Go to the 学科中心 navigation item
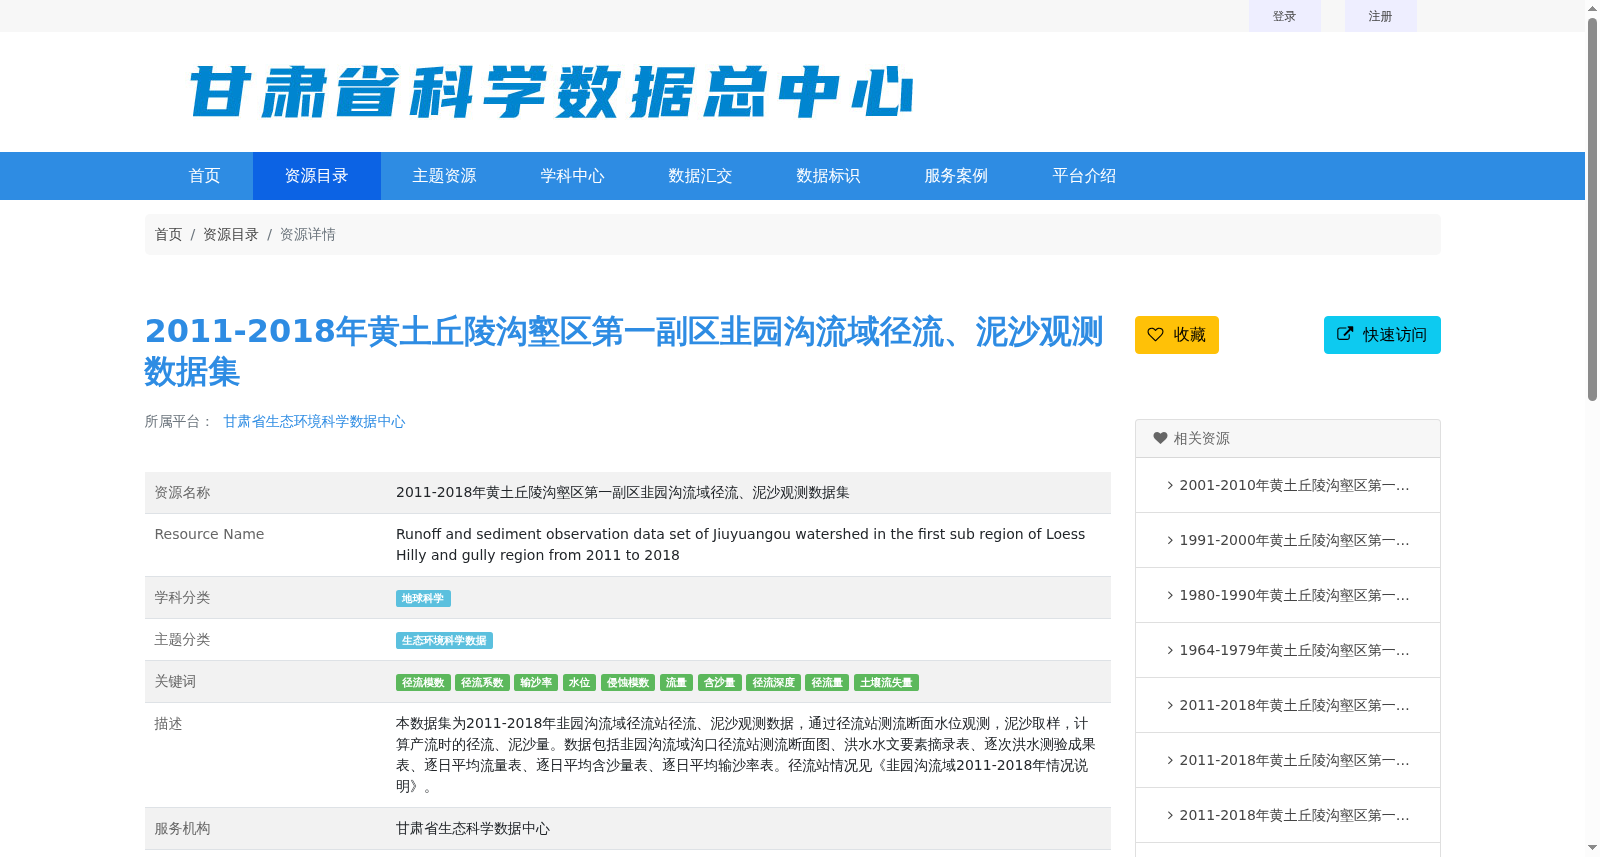The width and height of the screenshot is (1600, 857). click(573, 176)
